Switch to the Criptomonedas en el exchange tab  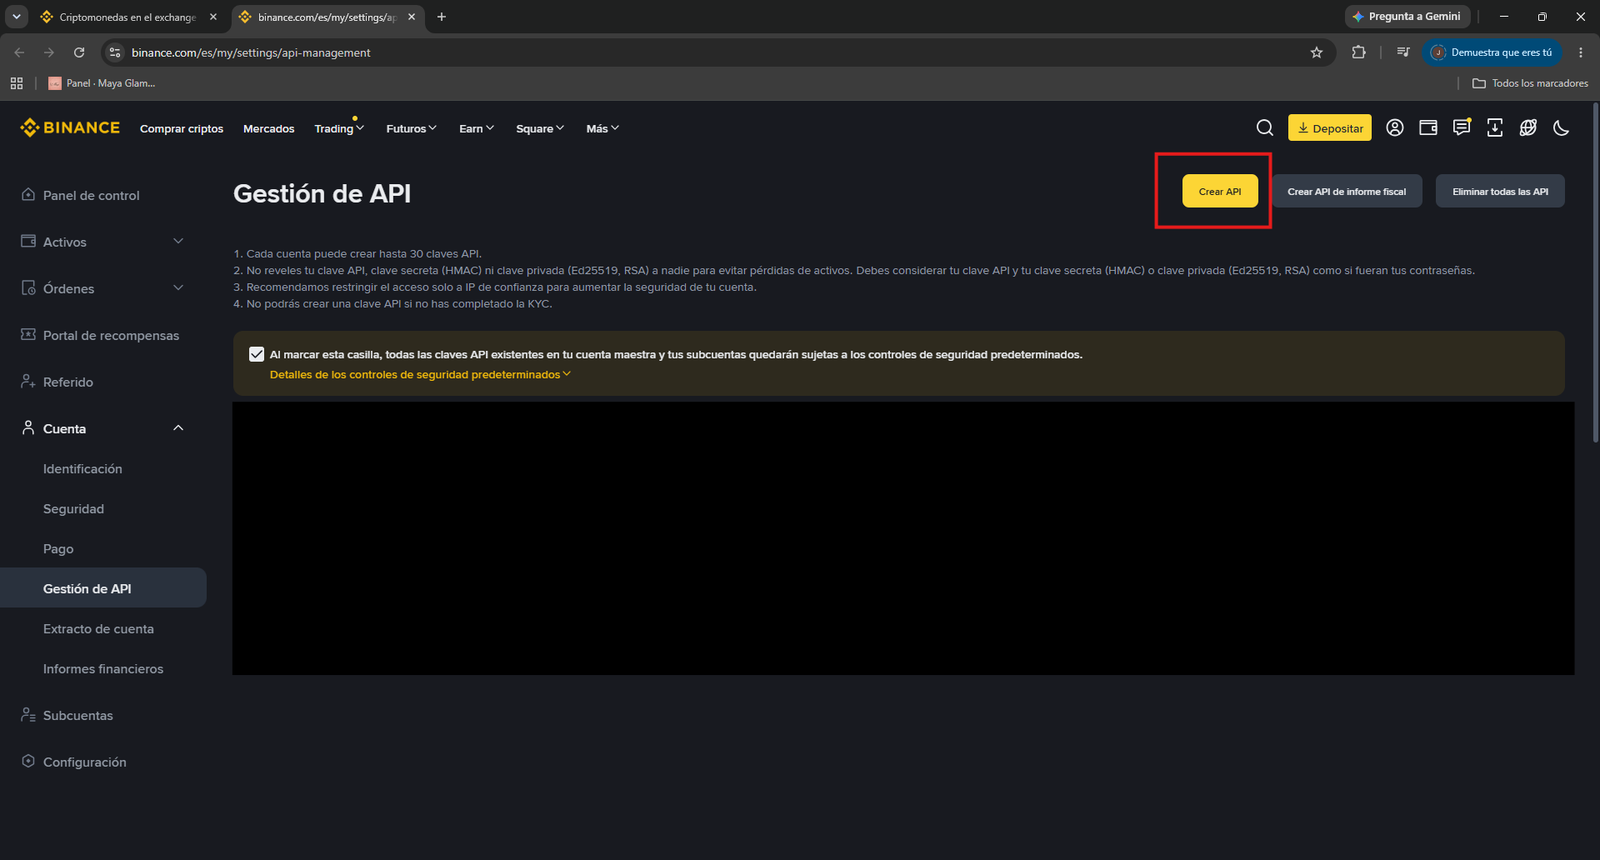tap(128, 17)
